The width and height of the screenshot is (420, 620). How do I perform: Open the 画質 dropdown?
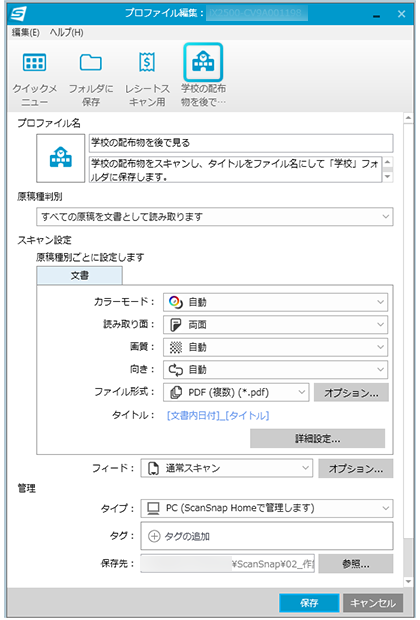pyautogui.click(x=275, y=347)
